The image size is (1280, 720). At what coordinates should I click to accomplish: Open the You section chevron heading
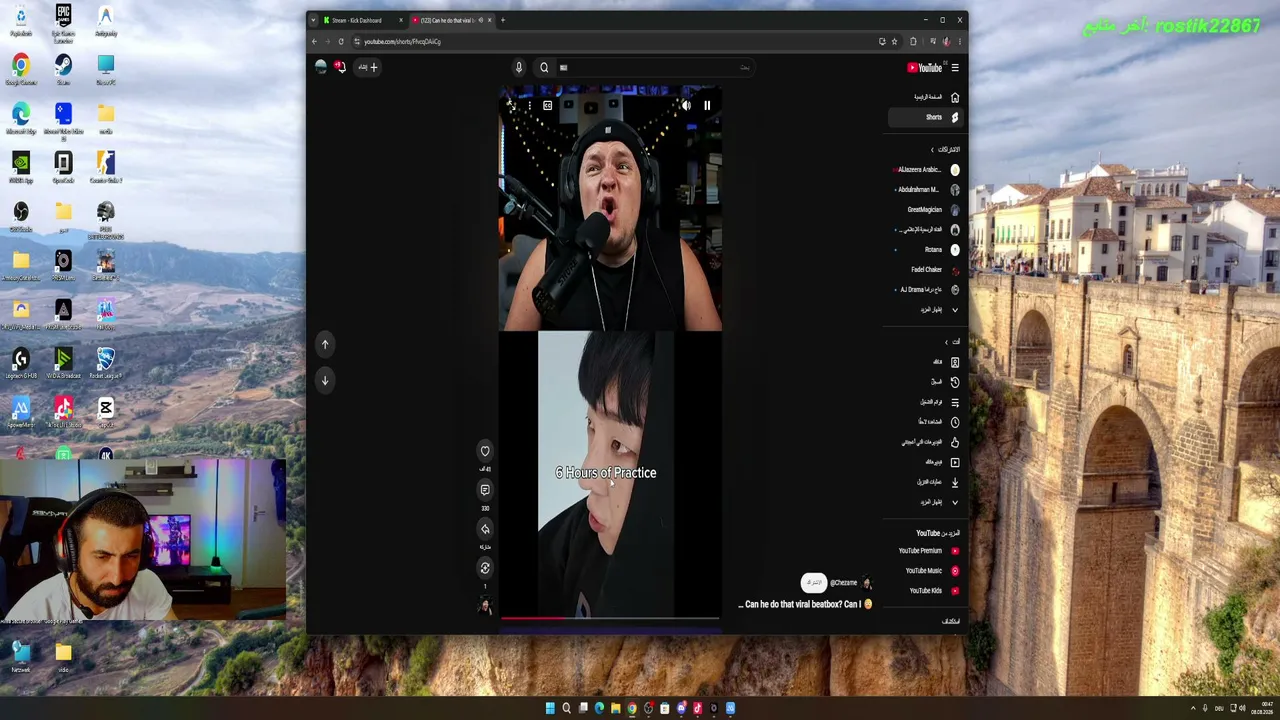[952, 342]
